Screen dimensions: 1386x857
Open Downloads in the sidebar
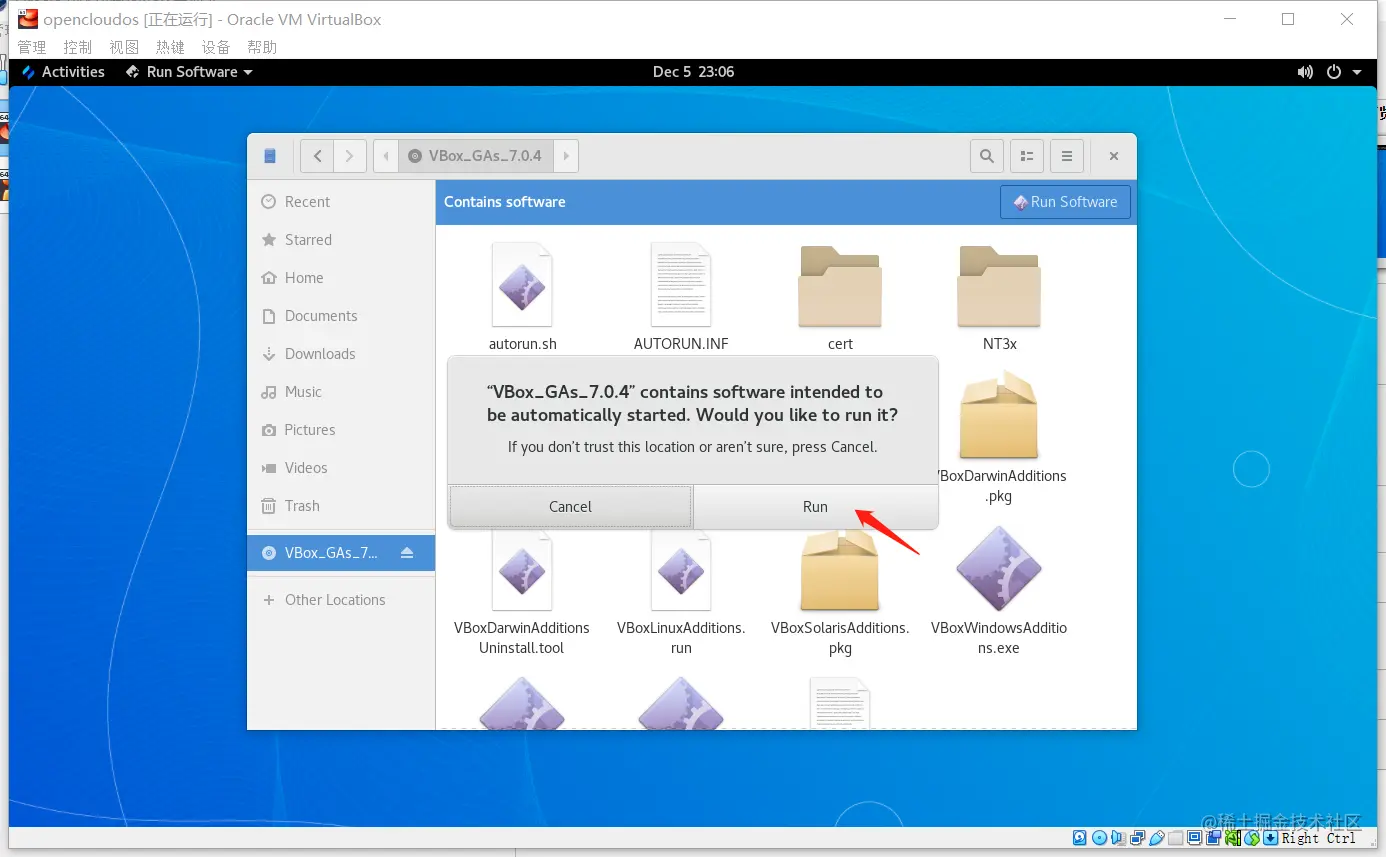tap(341, 354)
